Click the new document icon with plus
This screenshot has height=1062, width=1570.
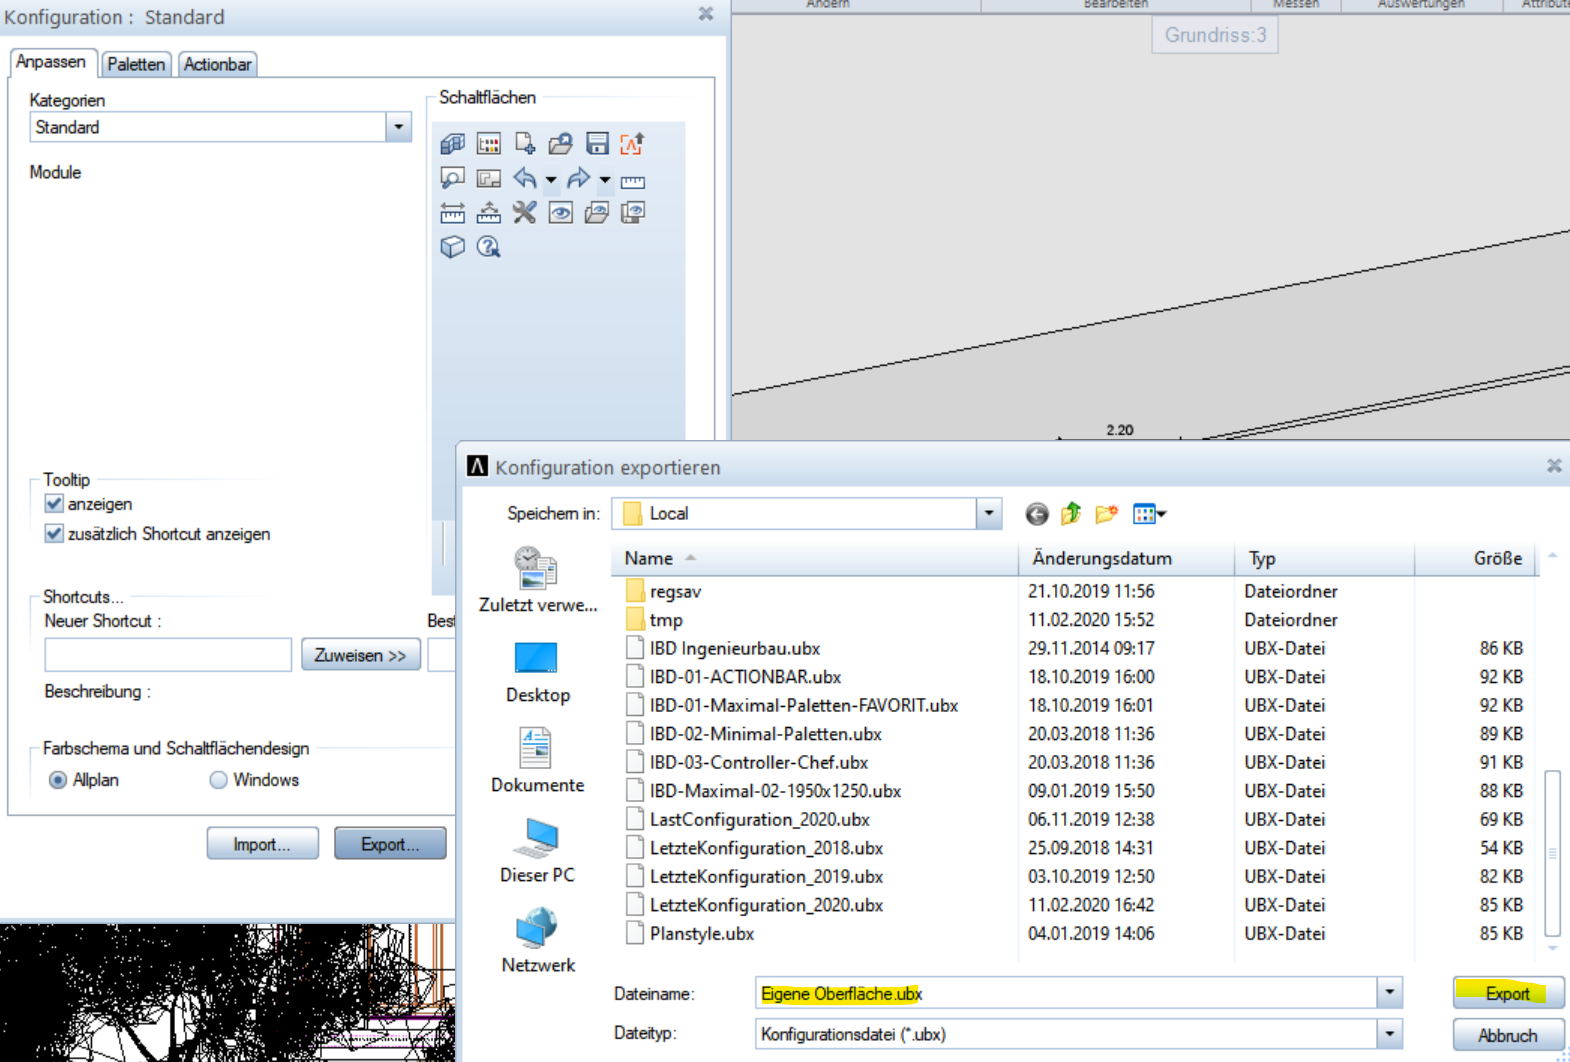[x=524, y=144]
